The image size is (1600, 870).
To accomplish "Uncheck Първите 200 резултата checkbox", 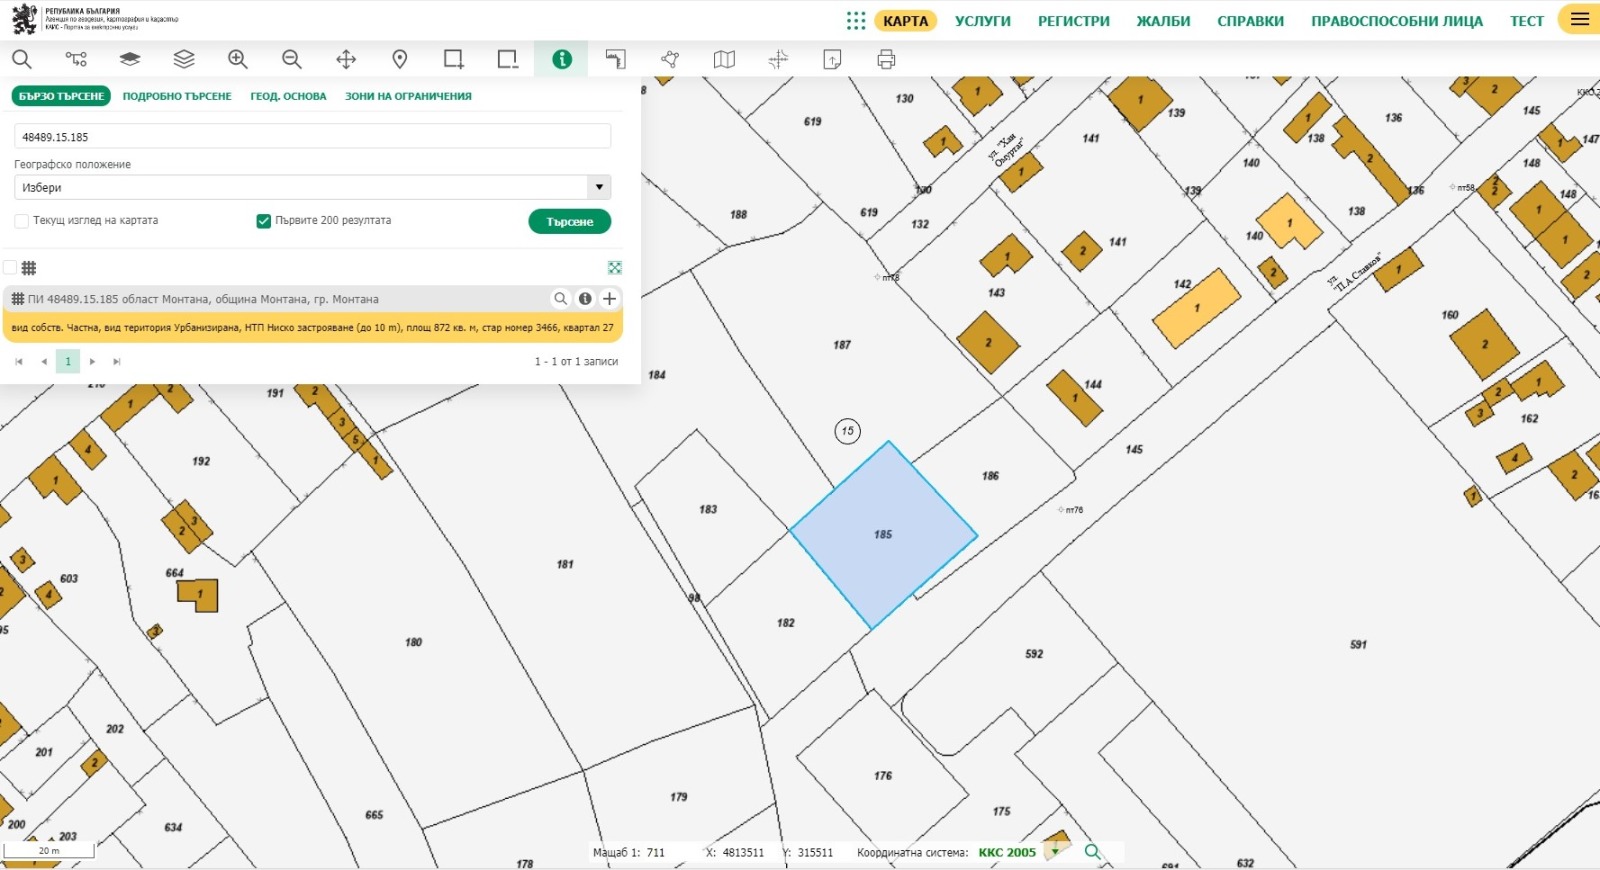I will tap(264, 221).
